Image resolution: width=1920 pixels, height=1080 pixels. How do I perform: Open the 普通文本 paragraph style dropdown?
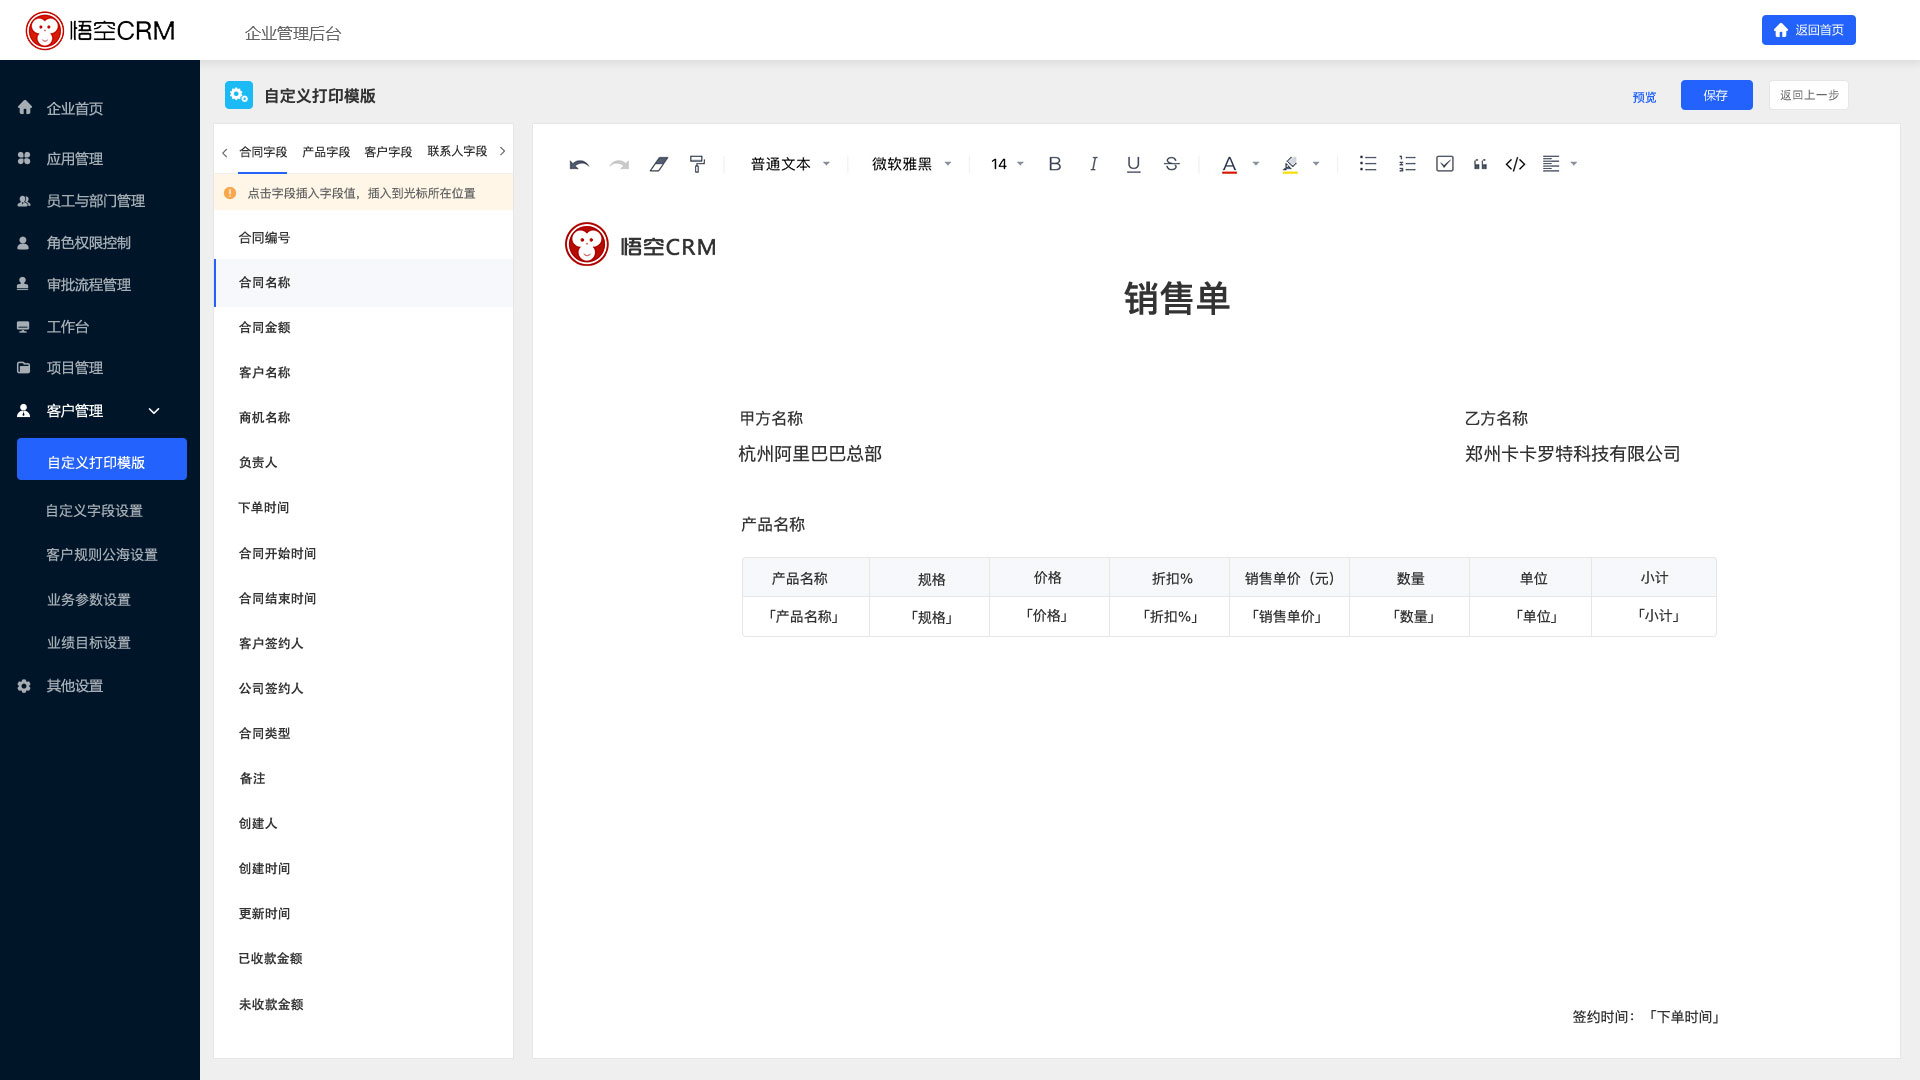(x=790, y=164)
